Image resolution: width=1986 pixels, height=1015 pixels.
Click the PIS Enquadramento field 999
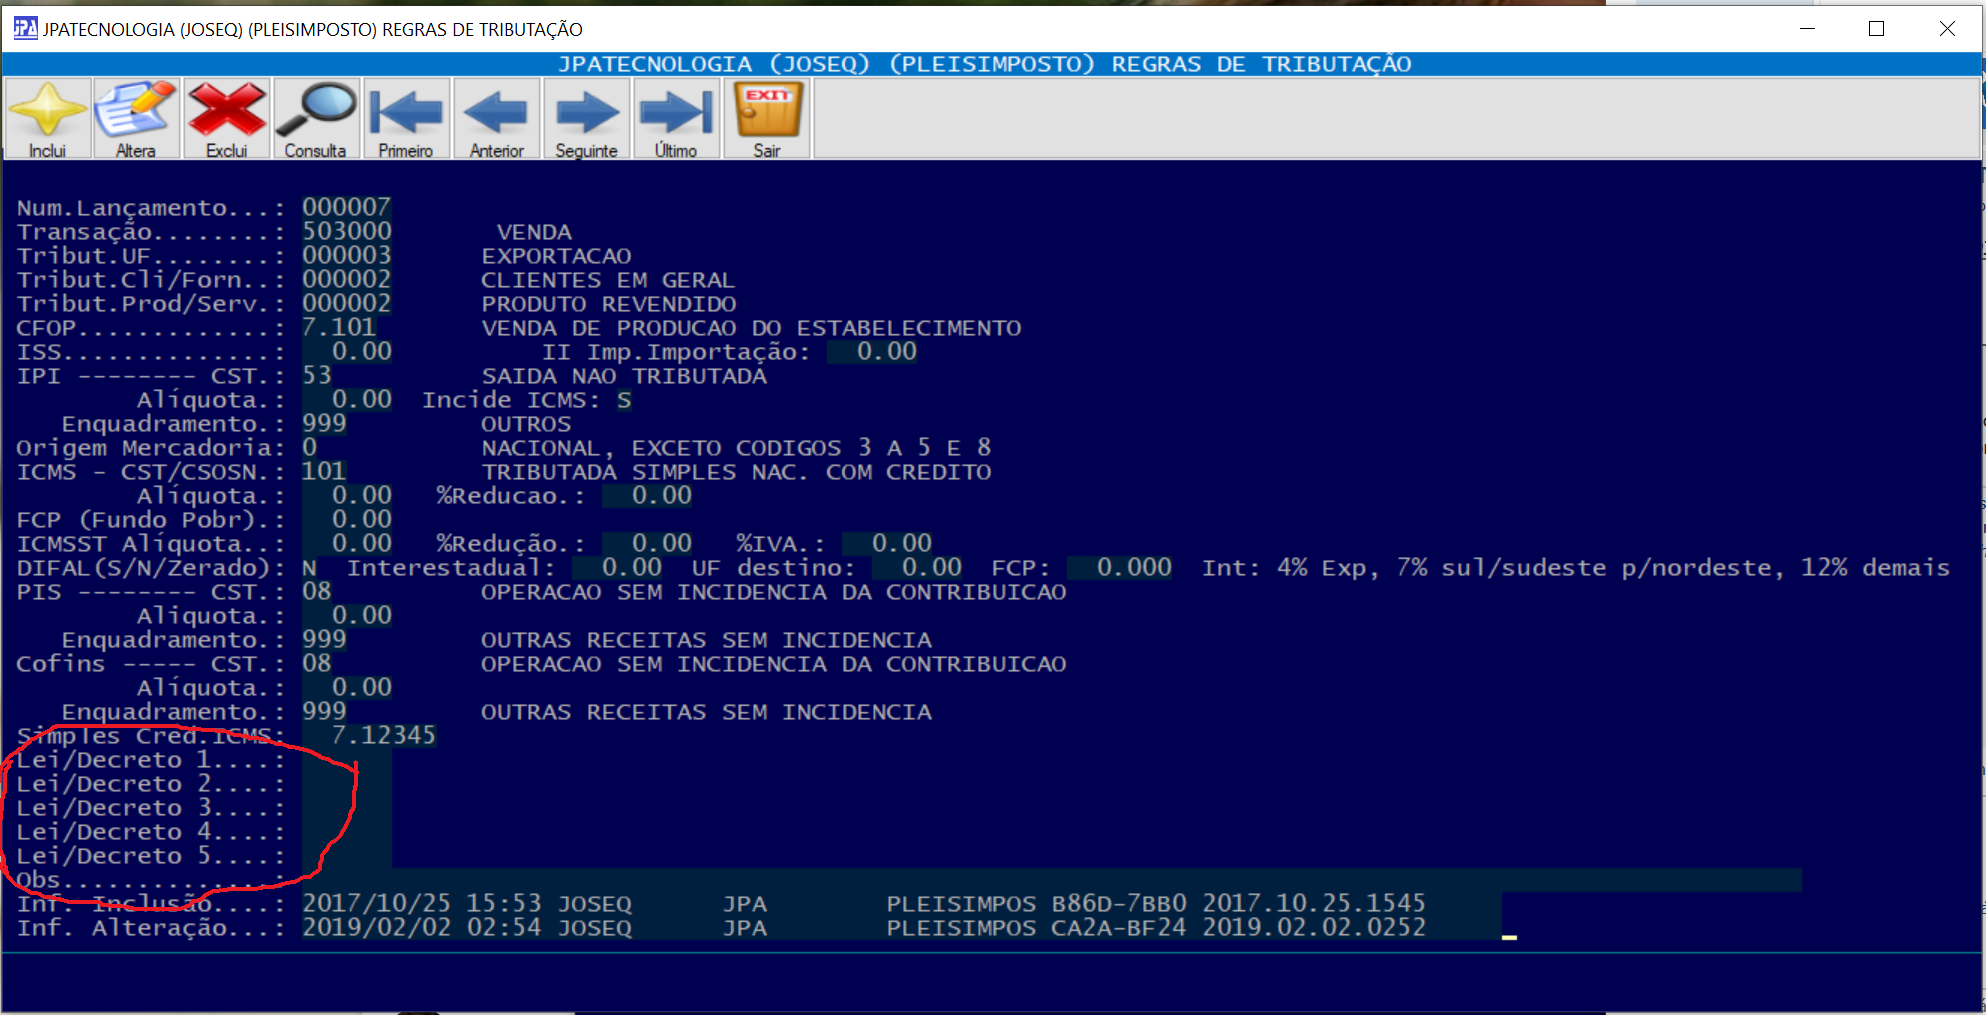point(324,639)
